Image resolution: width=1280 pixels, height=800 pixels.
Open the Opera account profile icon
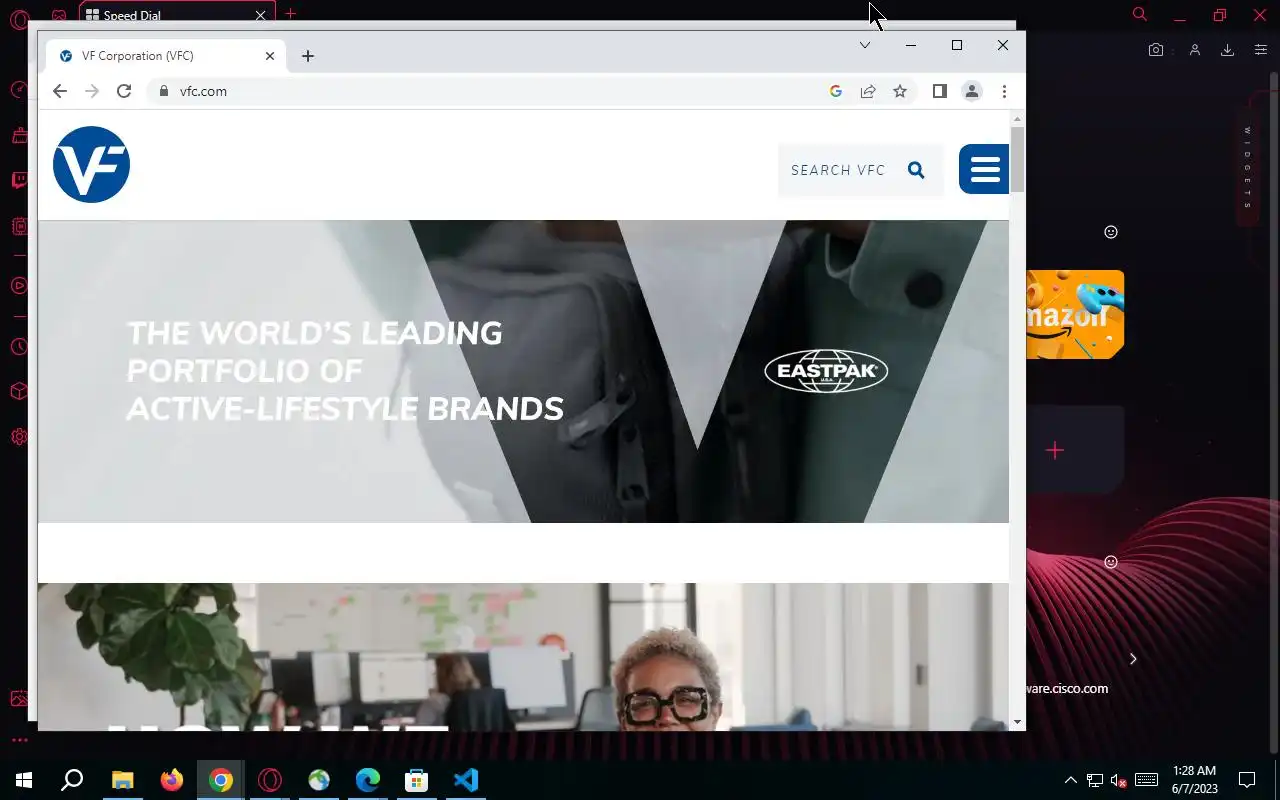[1194, 50]
